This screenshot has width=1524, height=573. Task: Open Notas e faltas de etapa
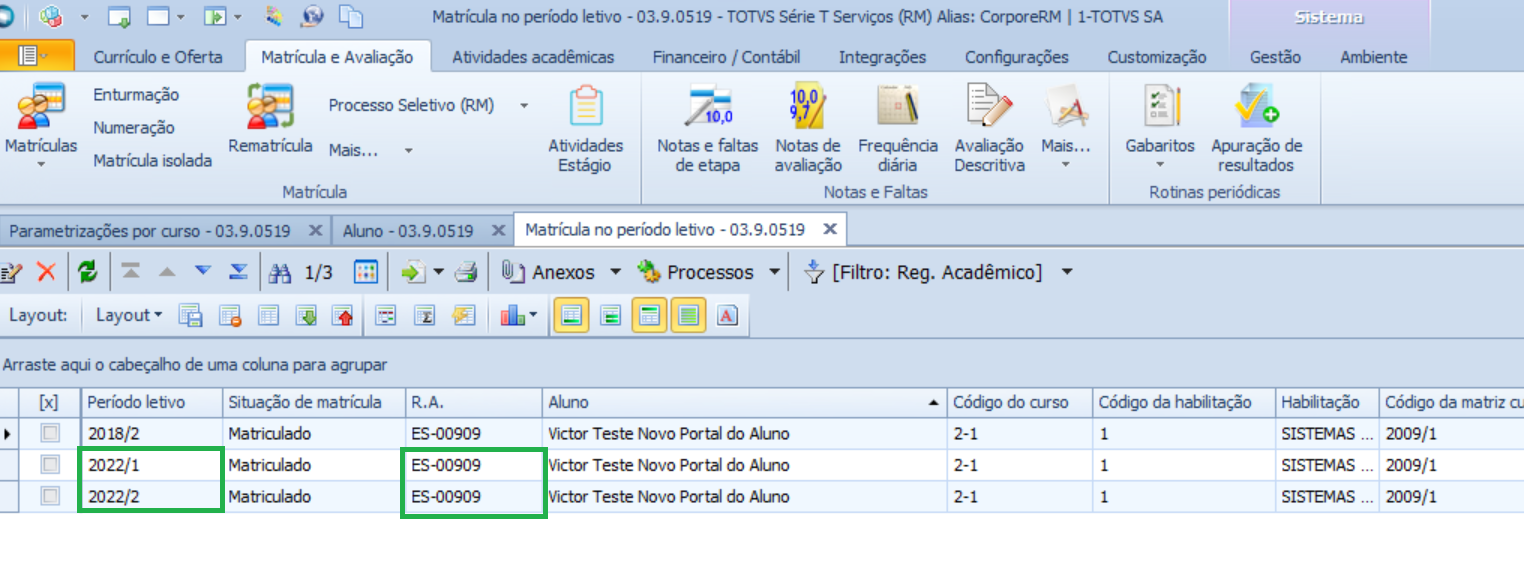708,130
